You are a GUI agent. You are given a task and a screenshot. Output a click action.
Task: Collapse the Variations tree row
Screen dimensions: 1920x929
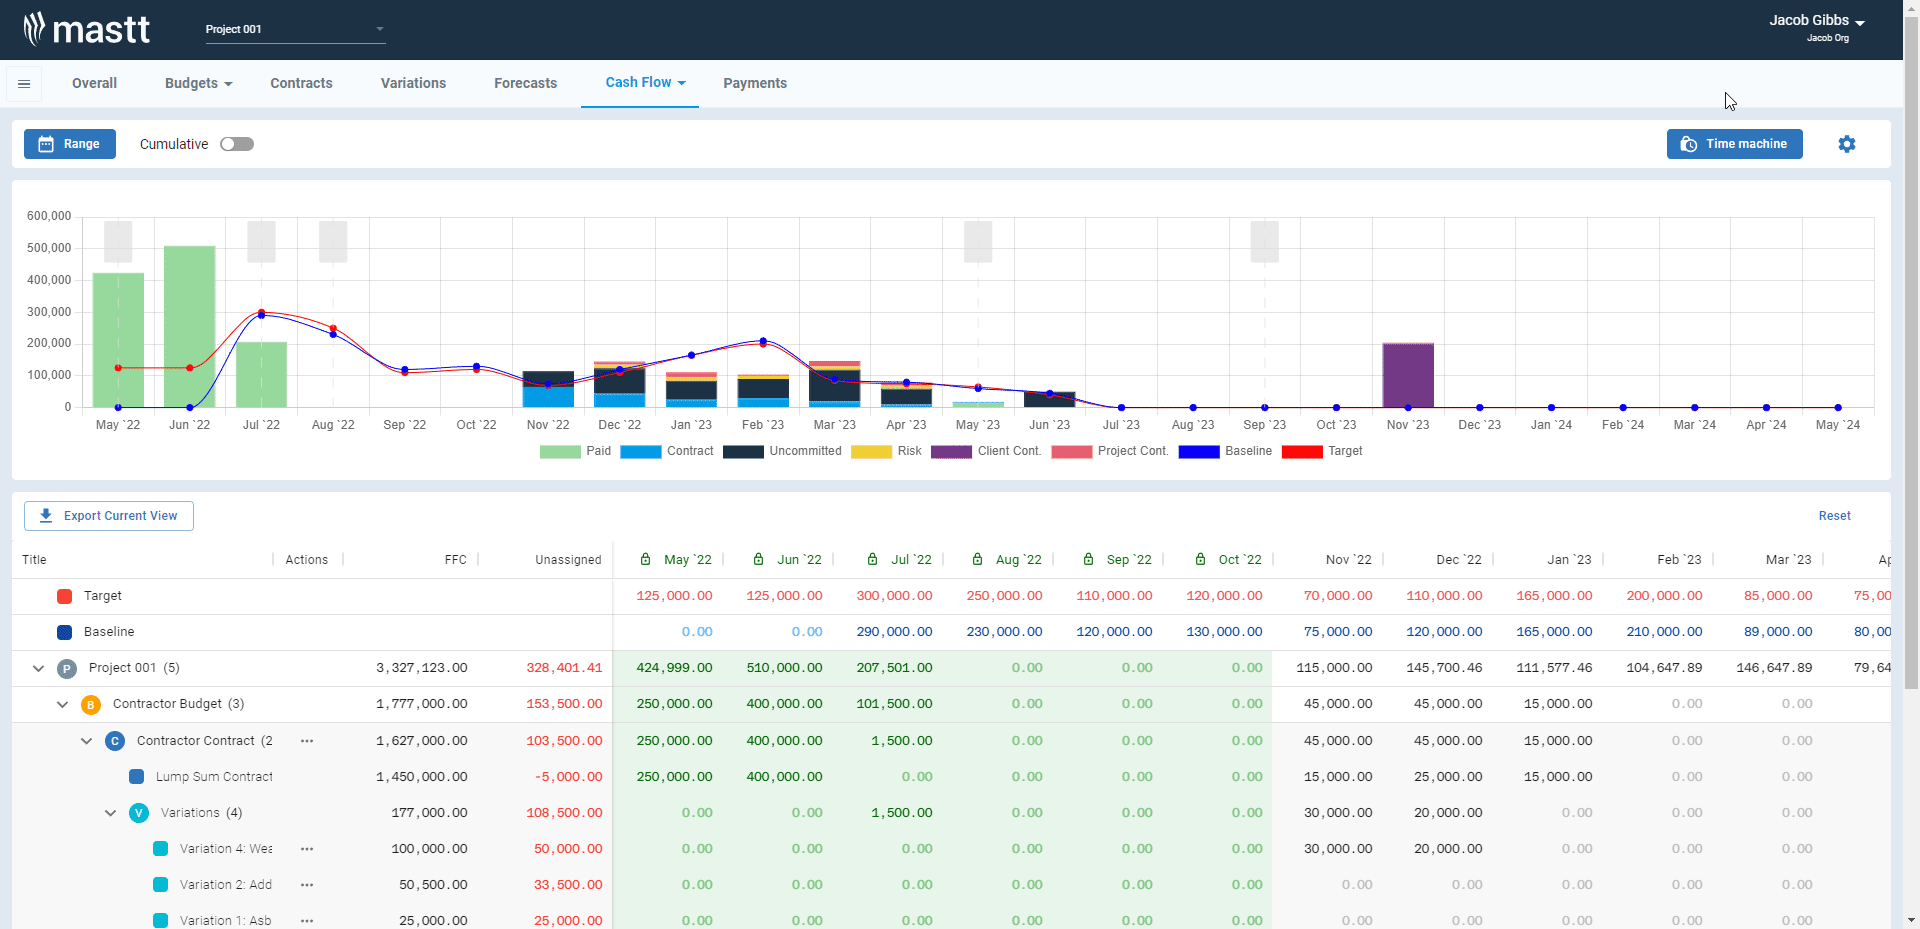point(110,813)
